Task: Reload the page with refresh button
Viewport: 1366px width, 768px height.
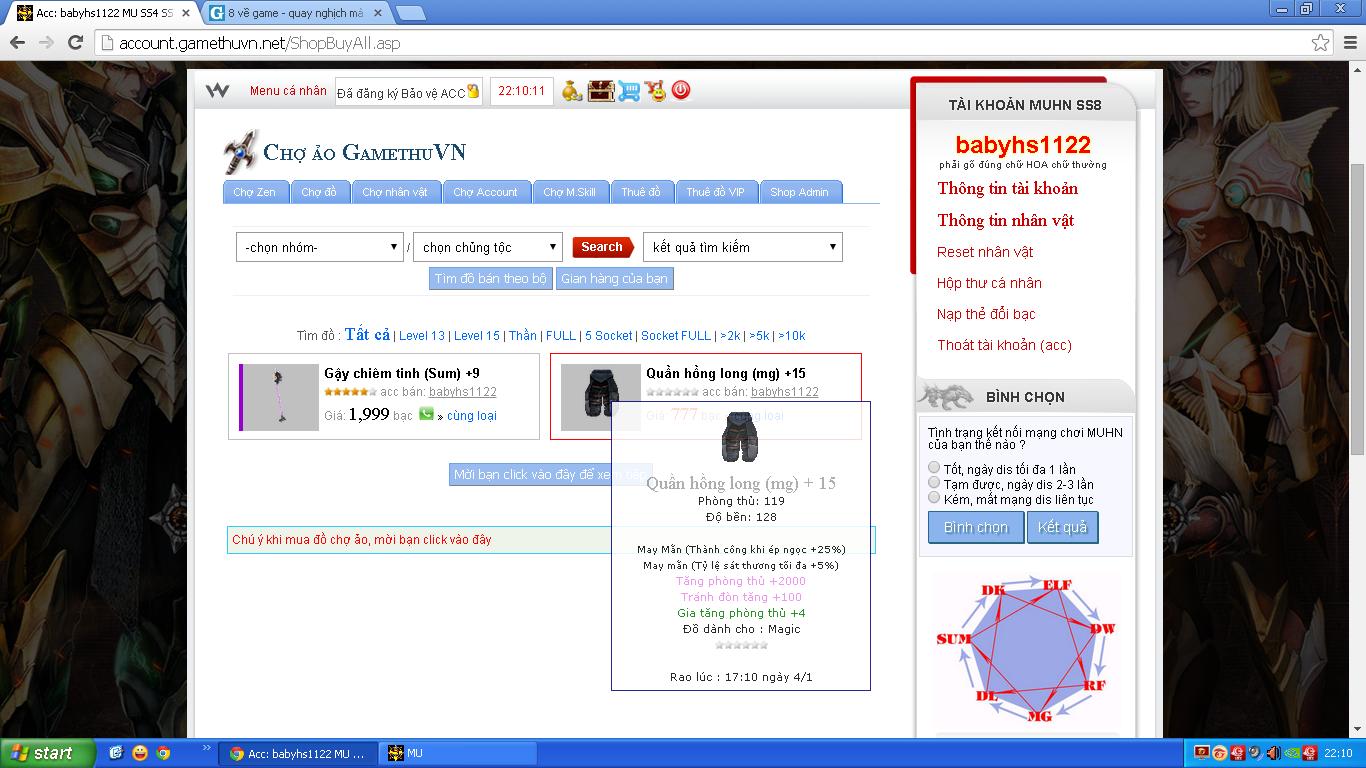Action: click(x=75, y=43)
